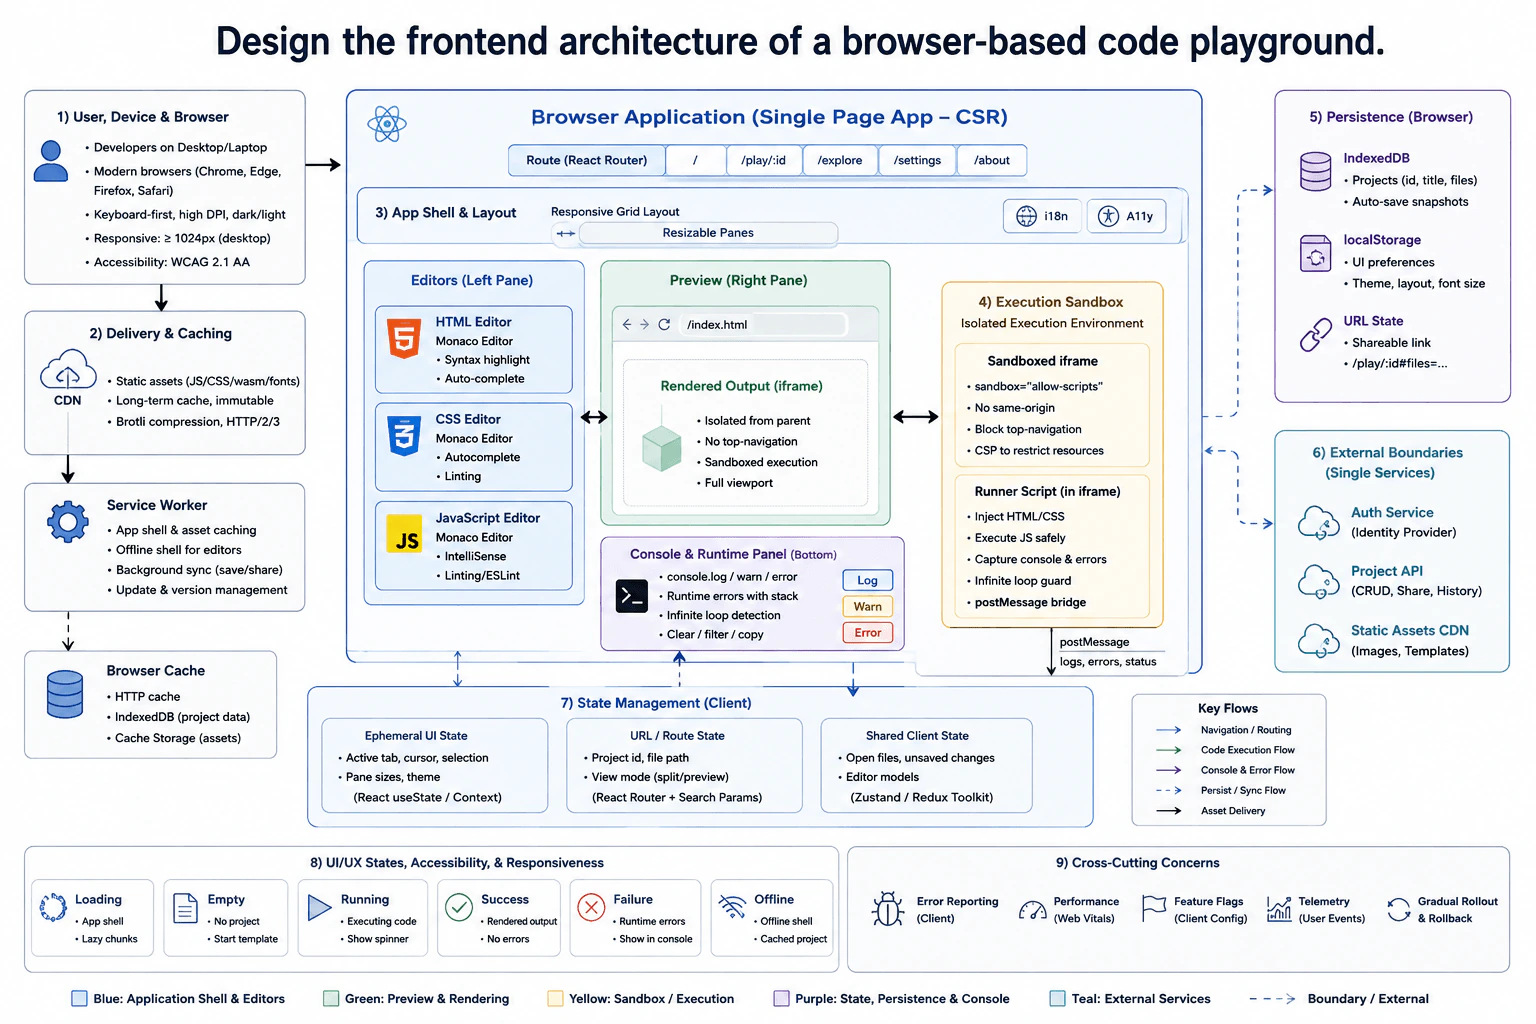Screen dimensions: 1536x1024
Task: Click the Project API cloud icon
Action: click(1319, 582)
